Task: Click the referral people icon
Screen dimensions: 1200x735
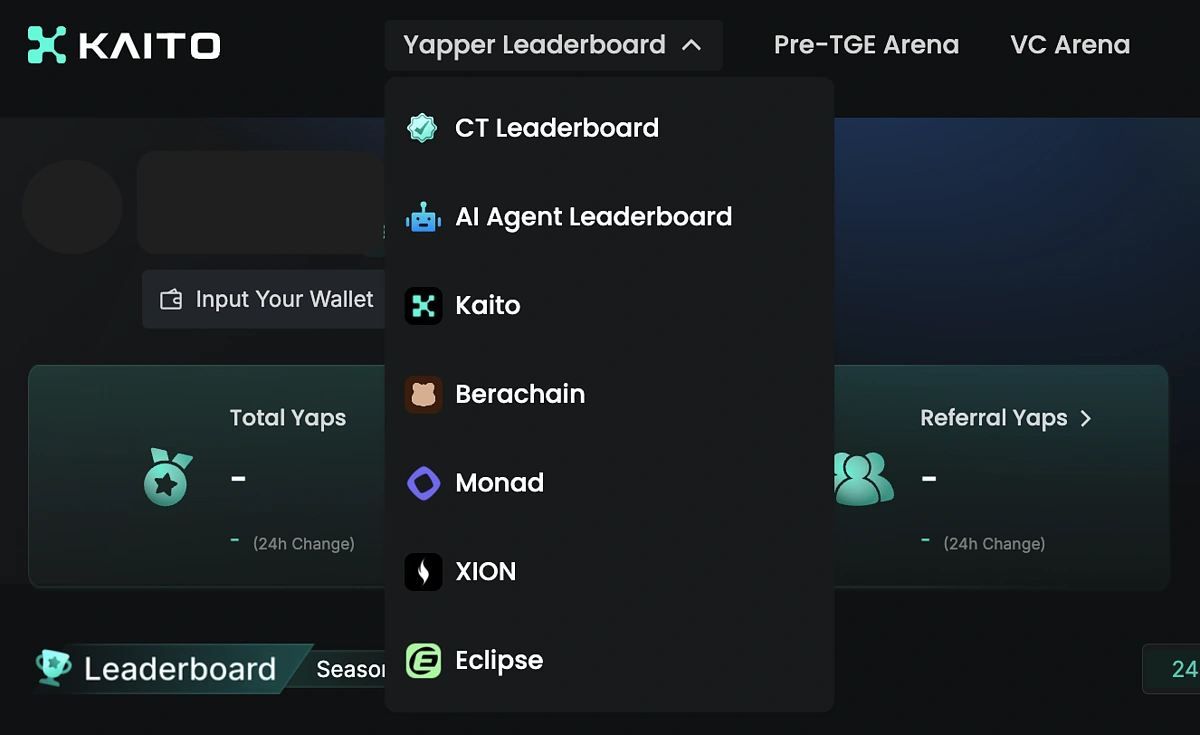Action: pos(862,476)
